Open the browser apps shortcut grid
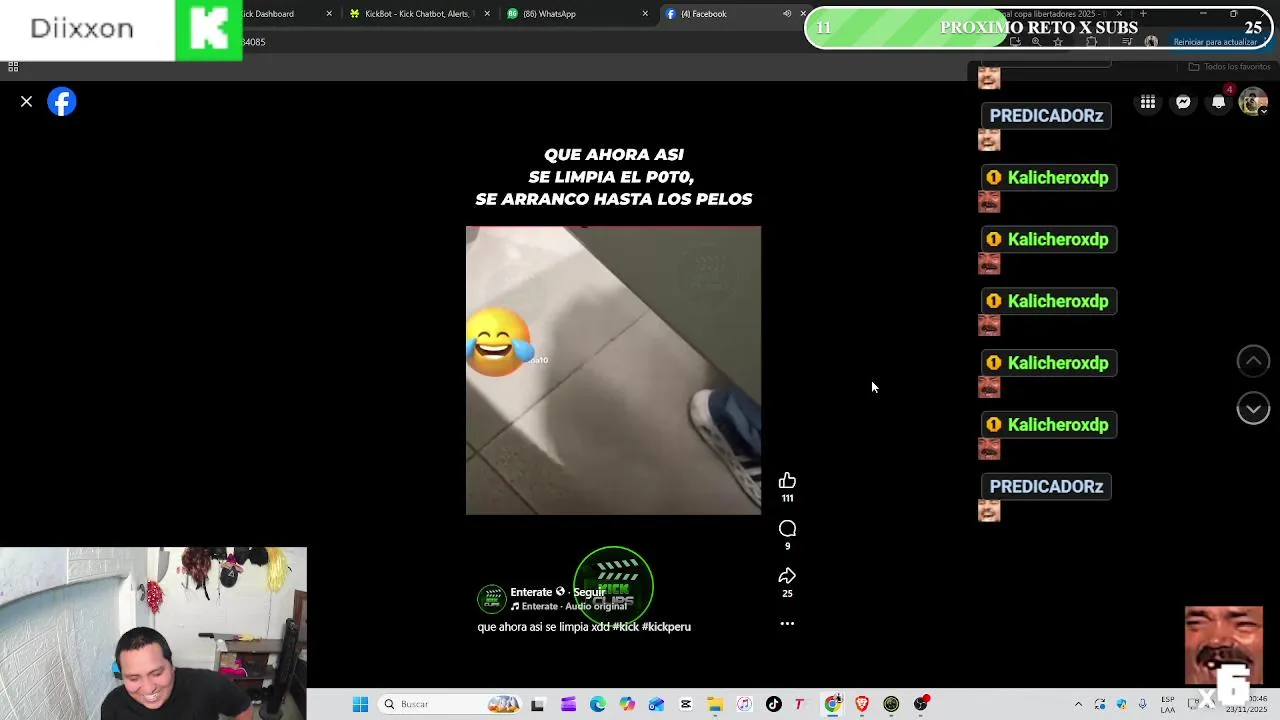The width and height of the screenshot is (1280, 720). click(13, 67)
